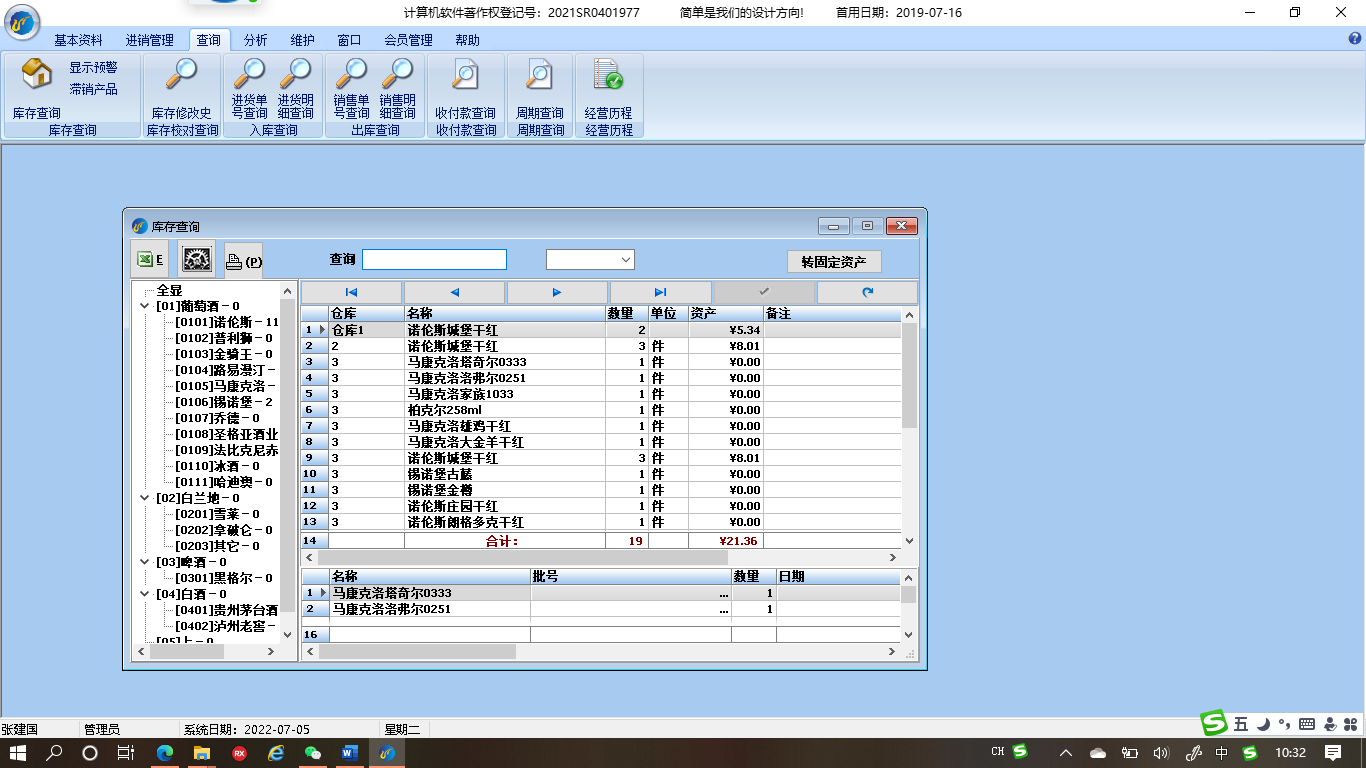
Task: Open 进货单号查询 in ribbon
Action: pos(249,75)
